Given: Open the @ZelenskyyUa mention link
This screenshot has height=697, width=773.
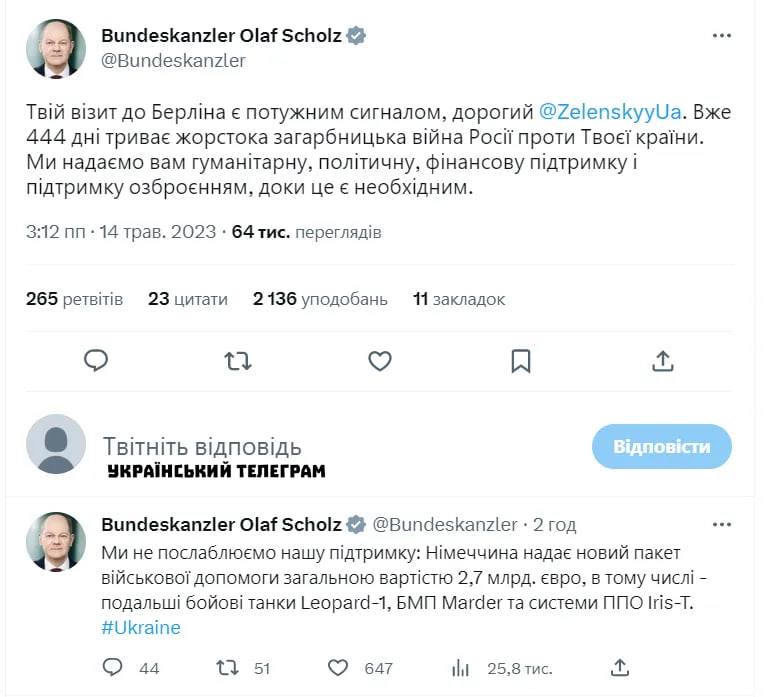Looking at the screenshot, I should tap(611, 111).
